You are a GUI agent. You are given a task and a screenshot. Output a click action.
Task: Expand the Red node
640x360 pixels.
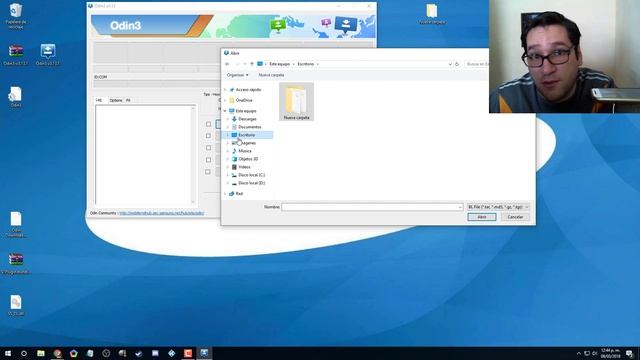tap(225, 193)
